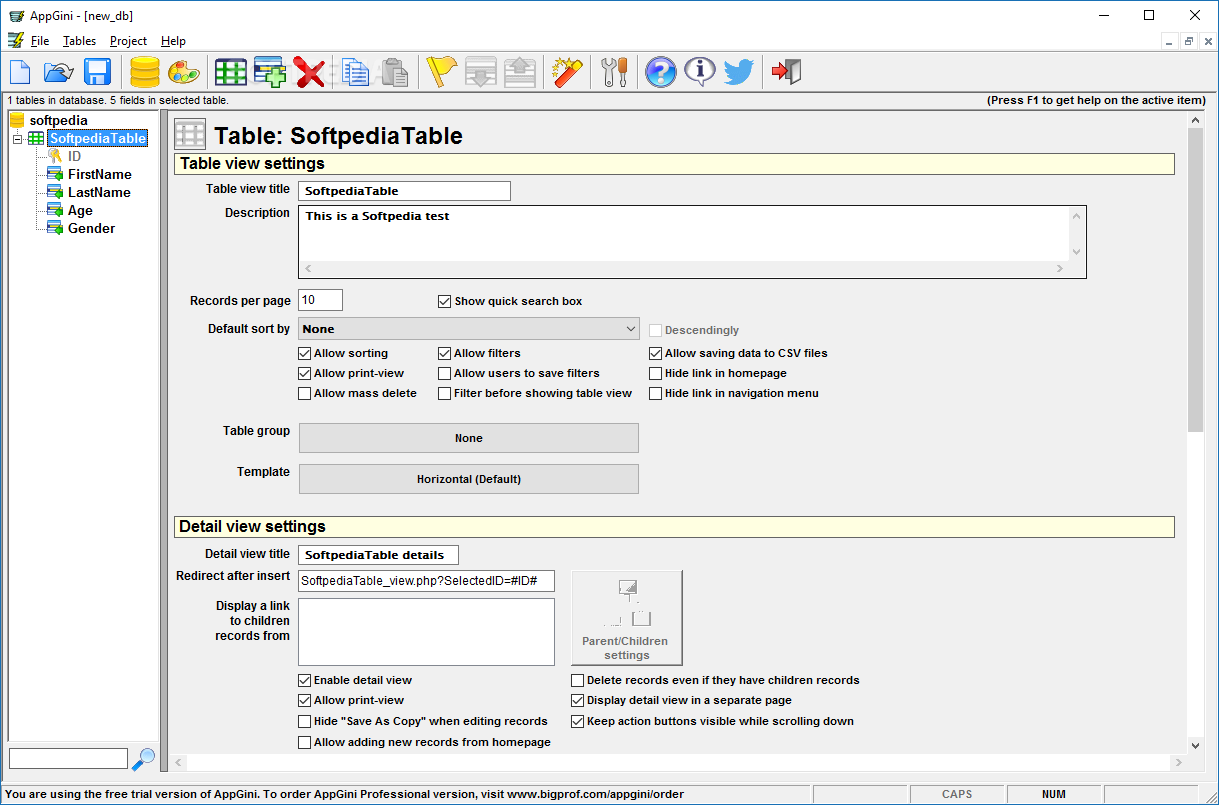The width and height of the screenshot is (1219, 805).
Task: Click the info speech bubble icon
Action: (x=700, y=72)
